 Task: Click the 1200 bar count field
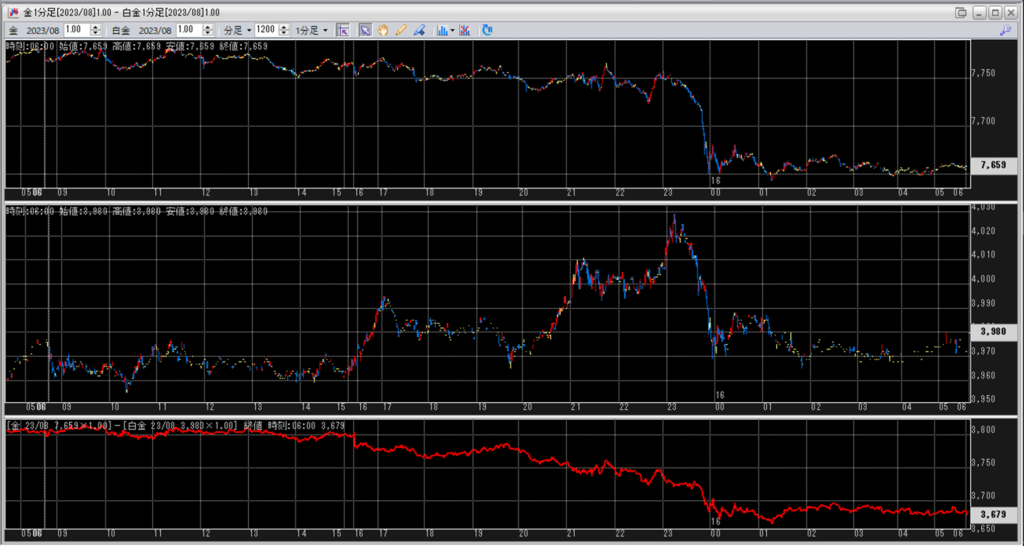click(x=266, y=30)
